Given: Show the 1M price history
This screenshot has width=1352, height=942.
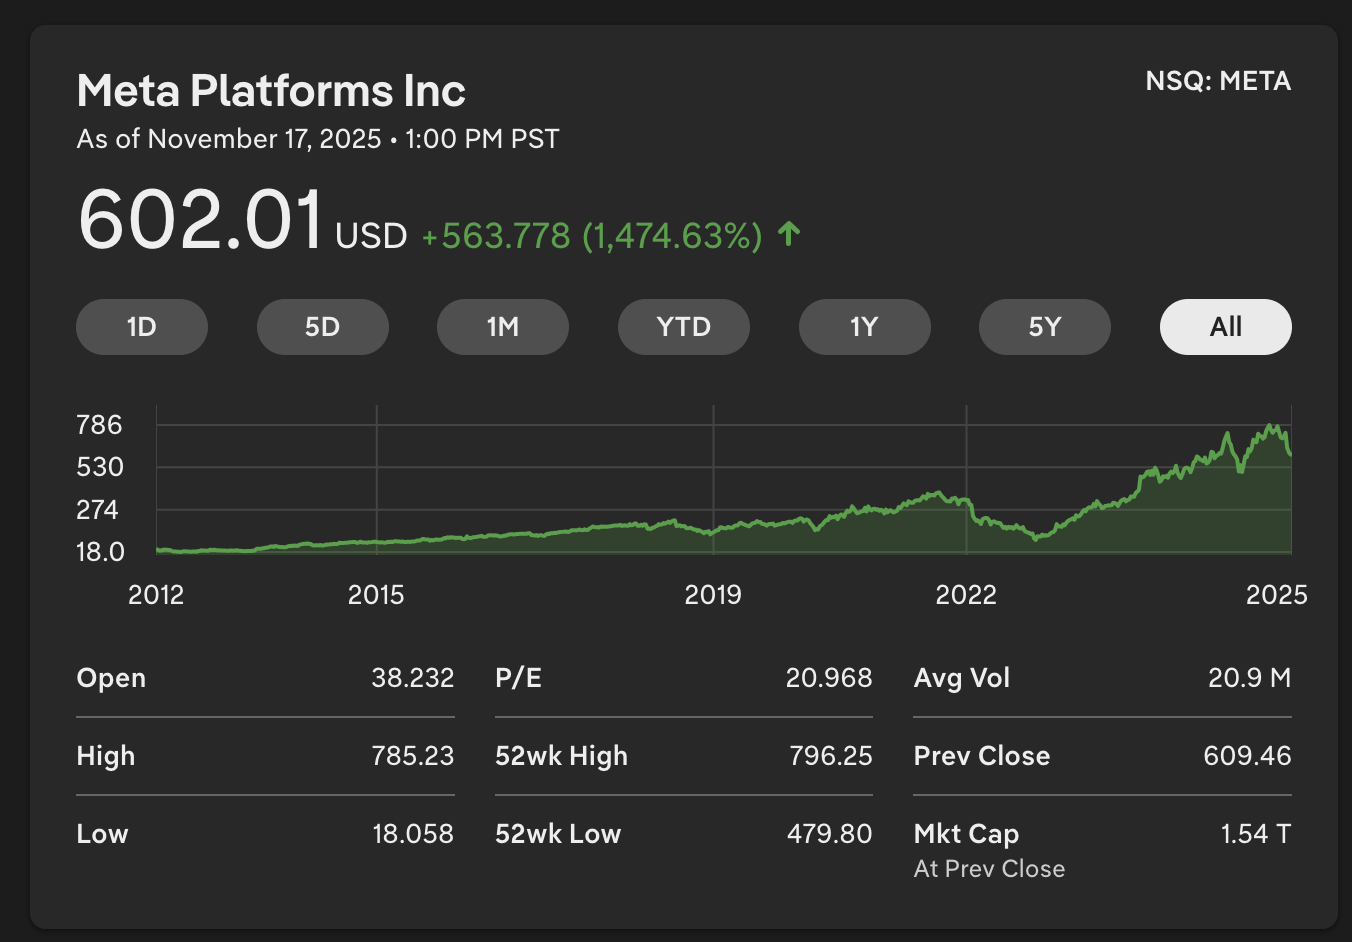Looking at the screenshot, I should (503, 327).
